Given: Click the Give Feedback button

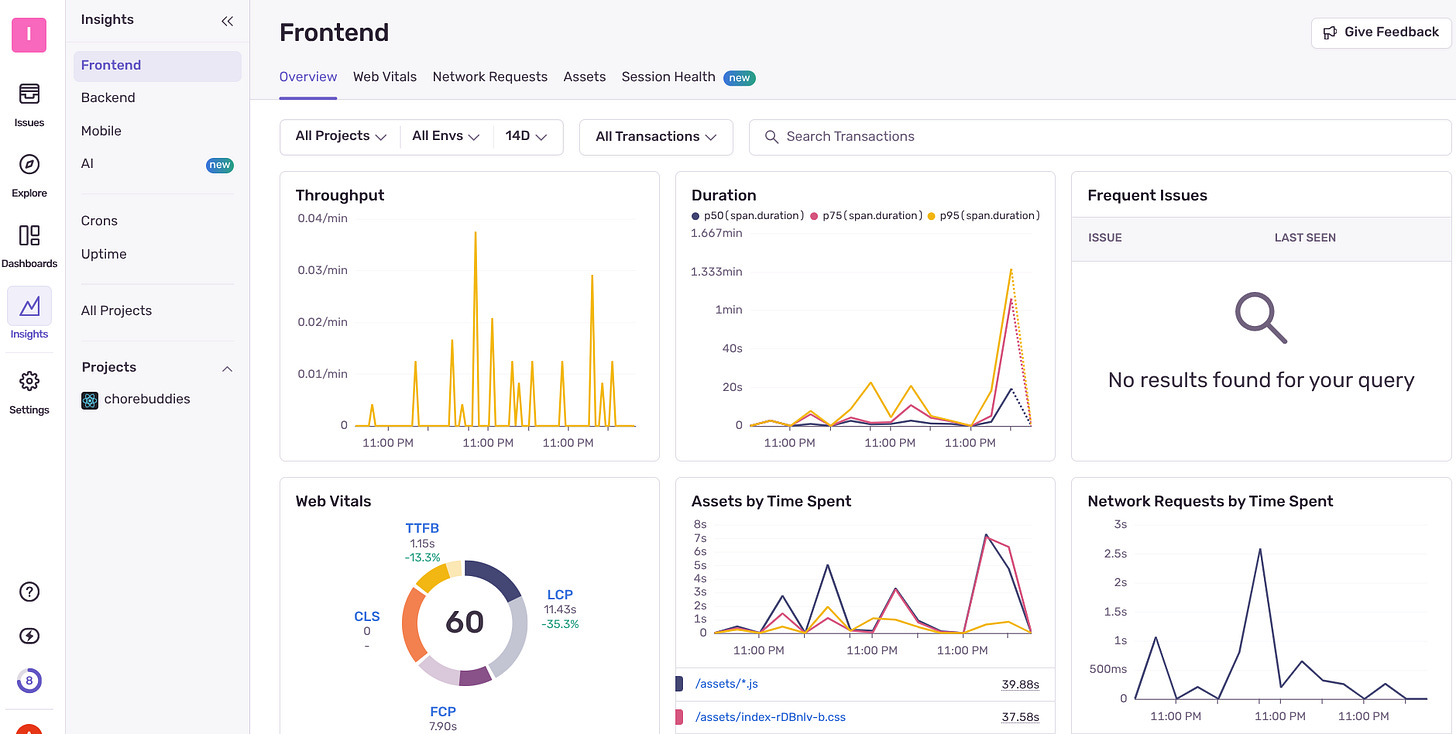Looking at the screenshot, I should [x=1380, y=33].
